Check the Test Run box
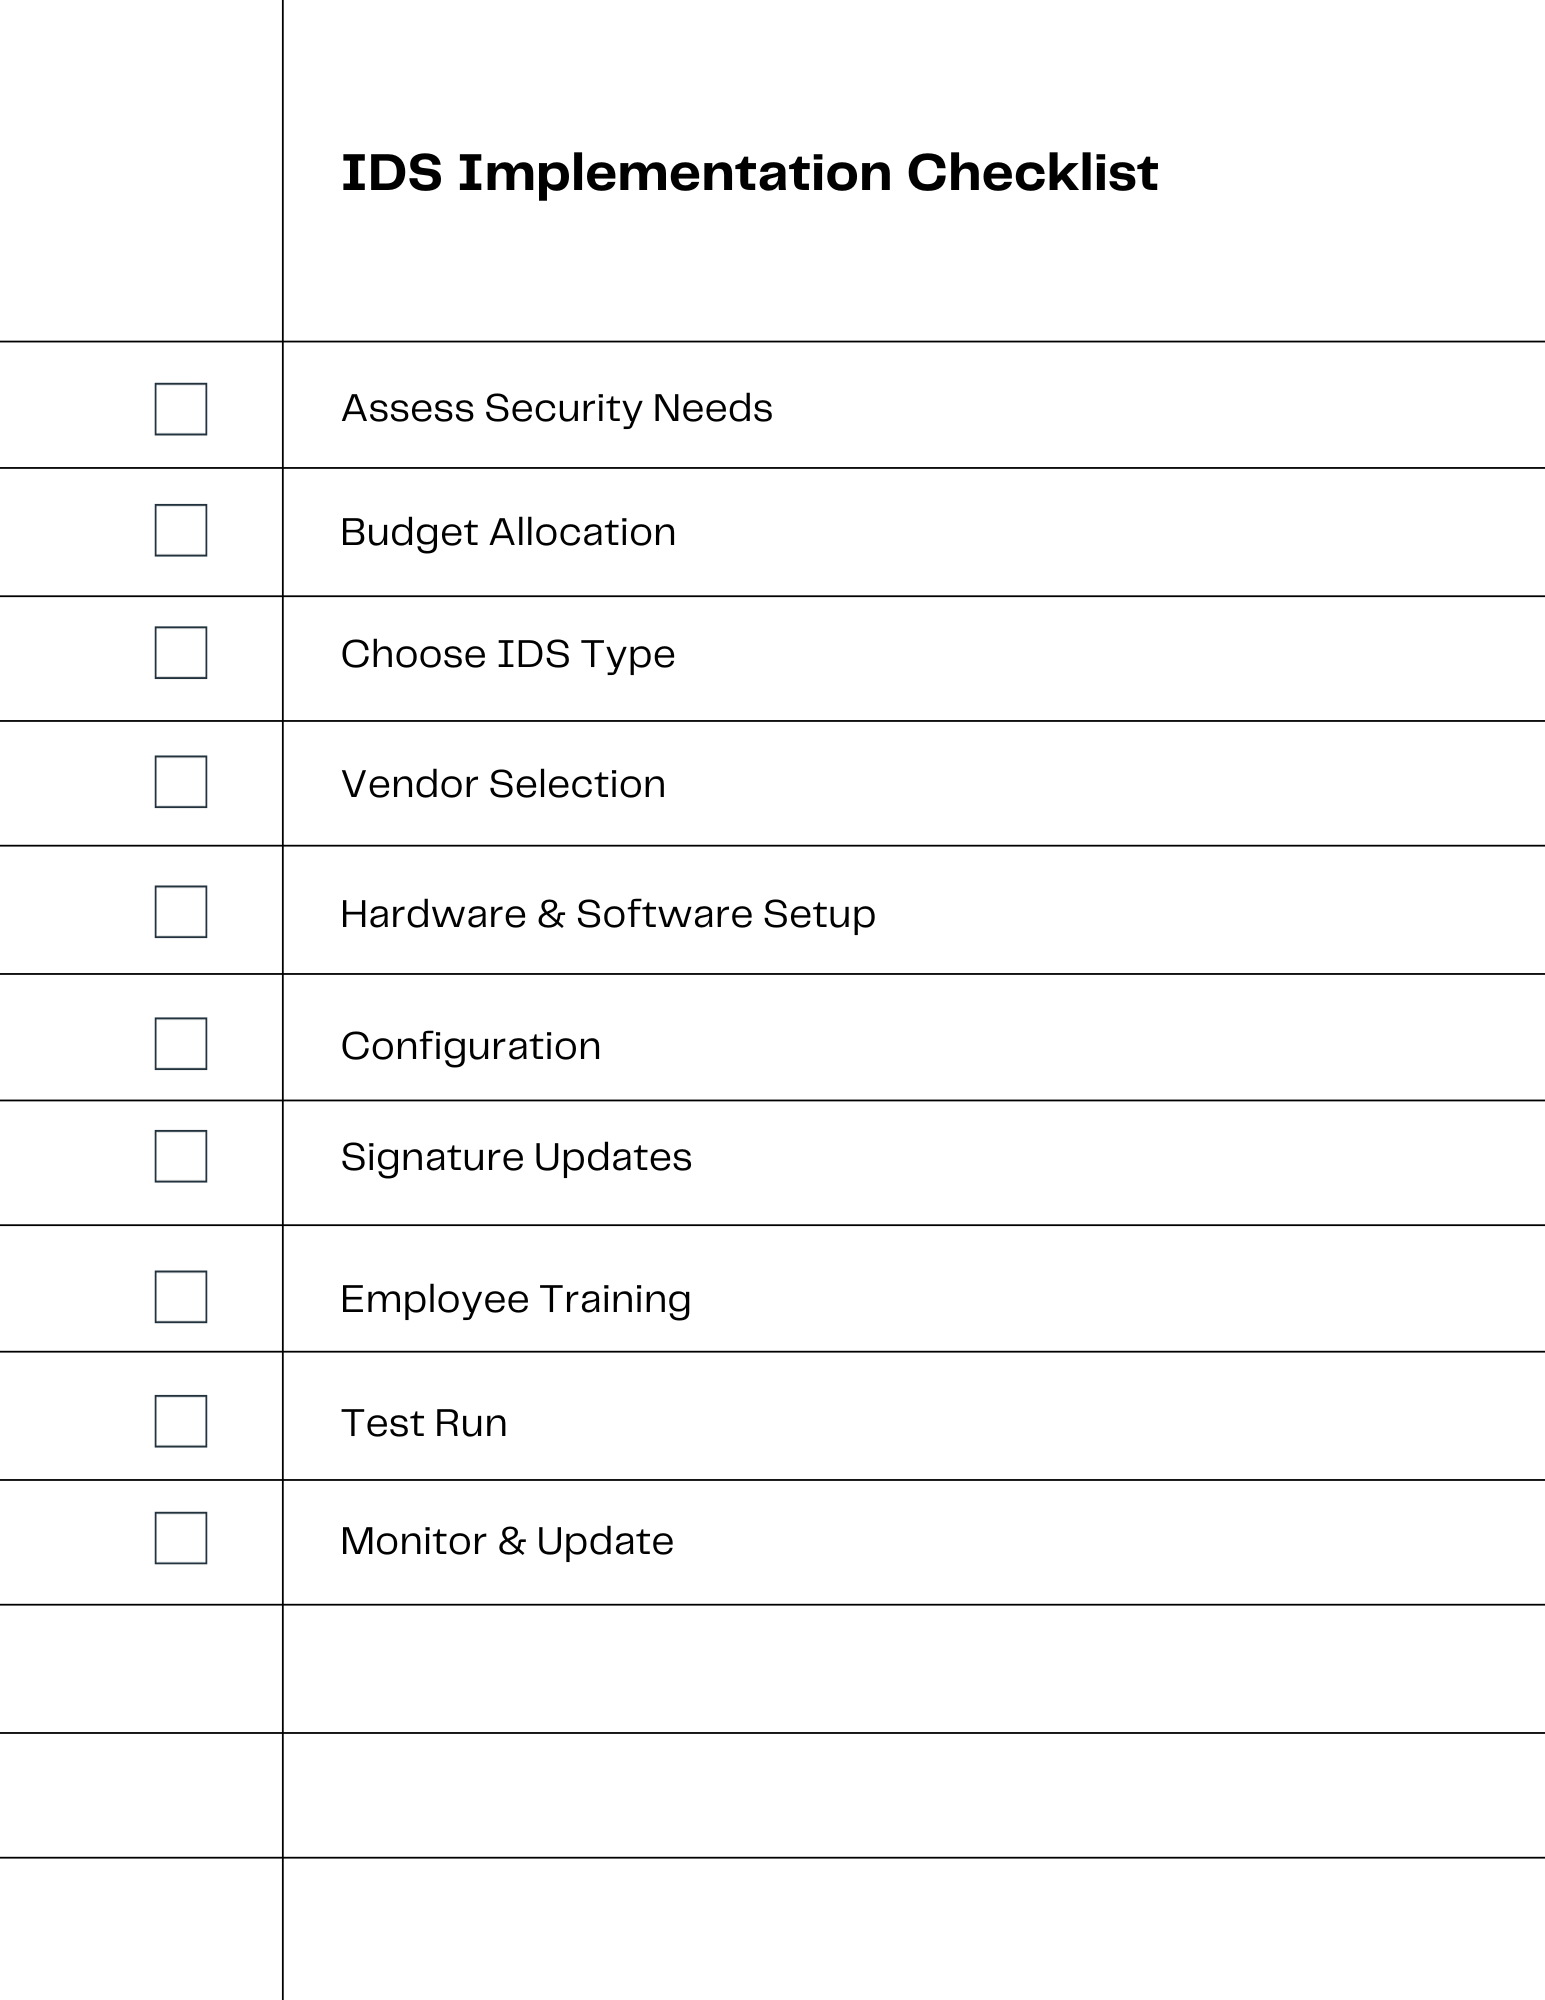The width and height of the screenshot is (1545, 2000). (181, 1421)
